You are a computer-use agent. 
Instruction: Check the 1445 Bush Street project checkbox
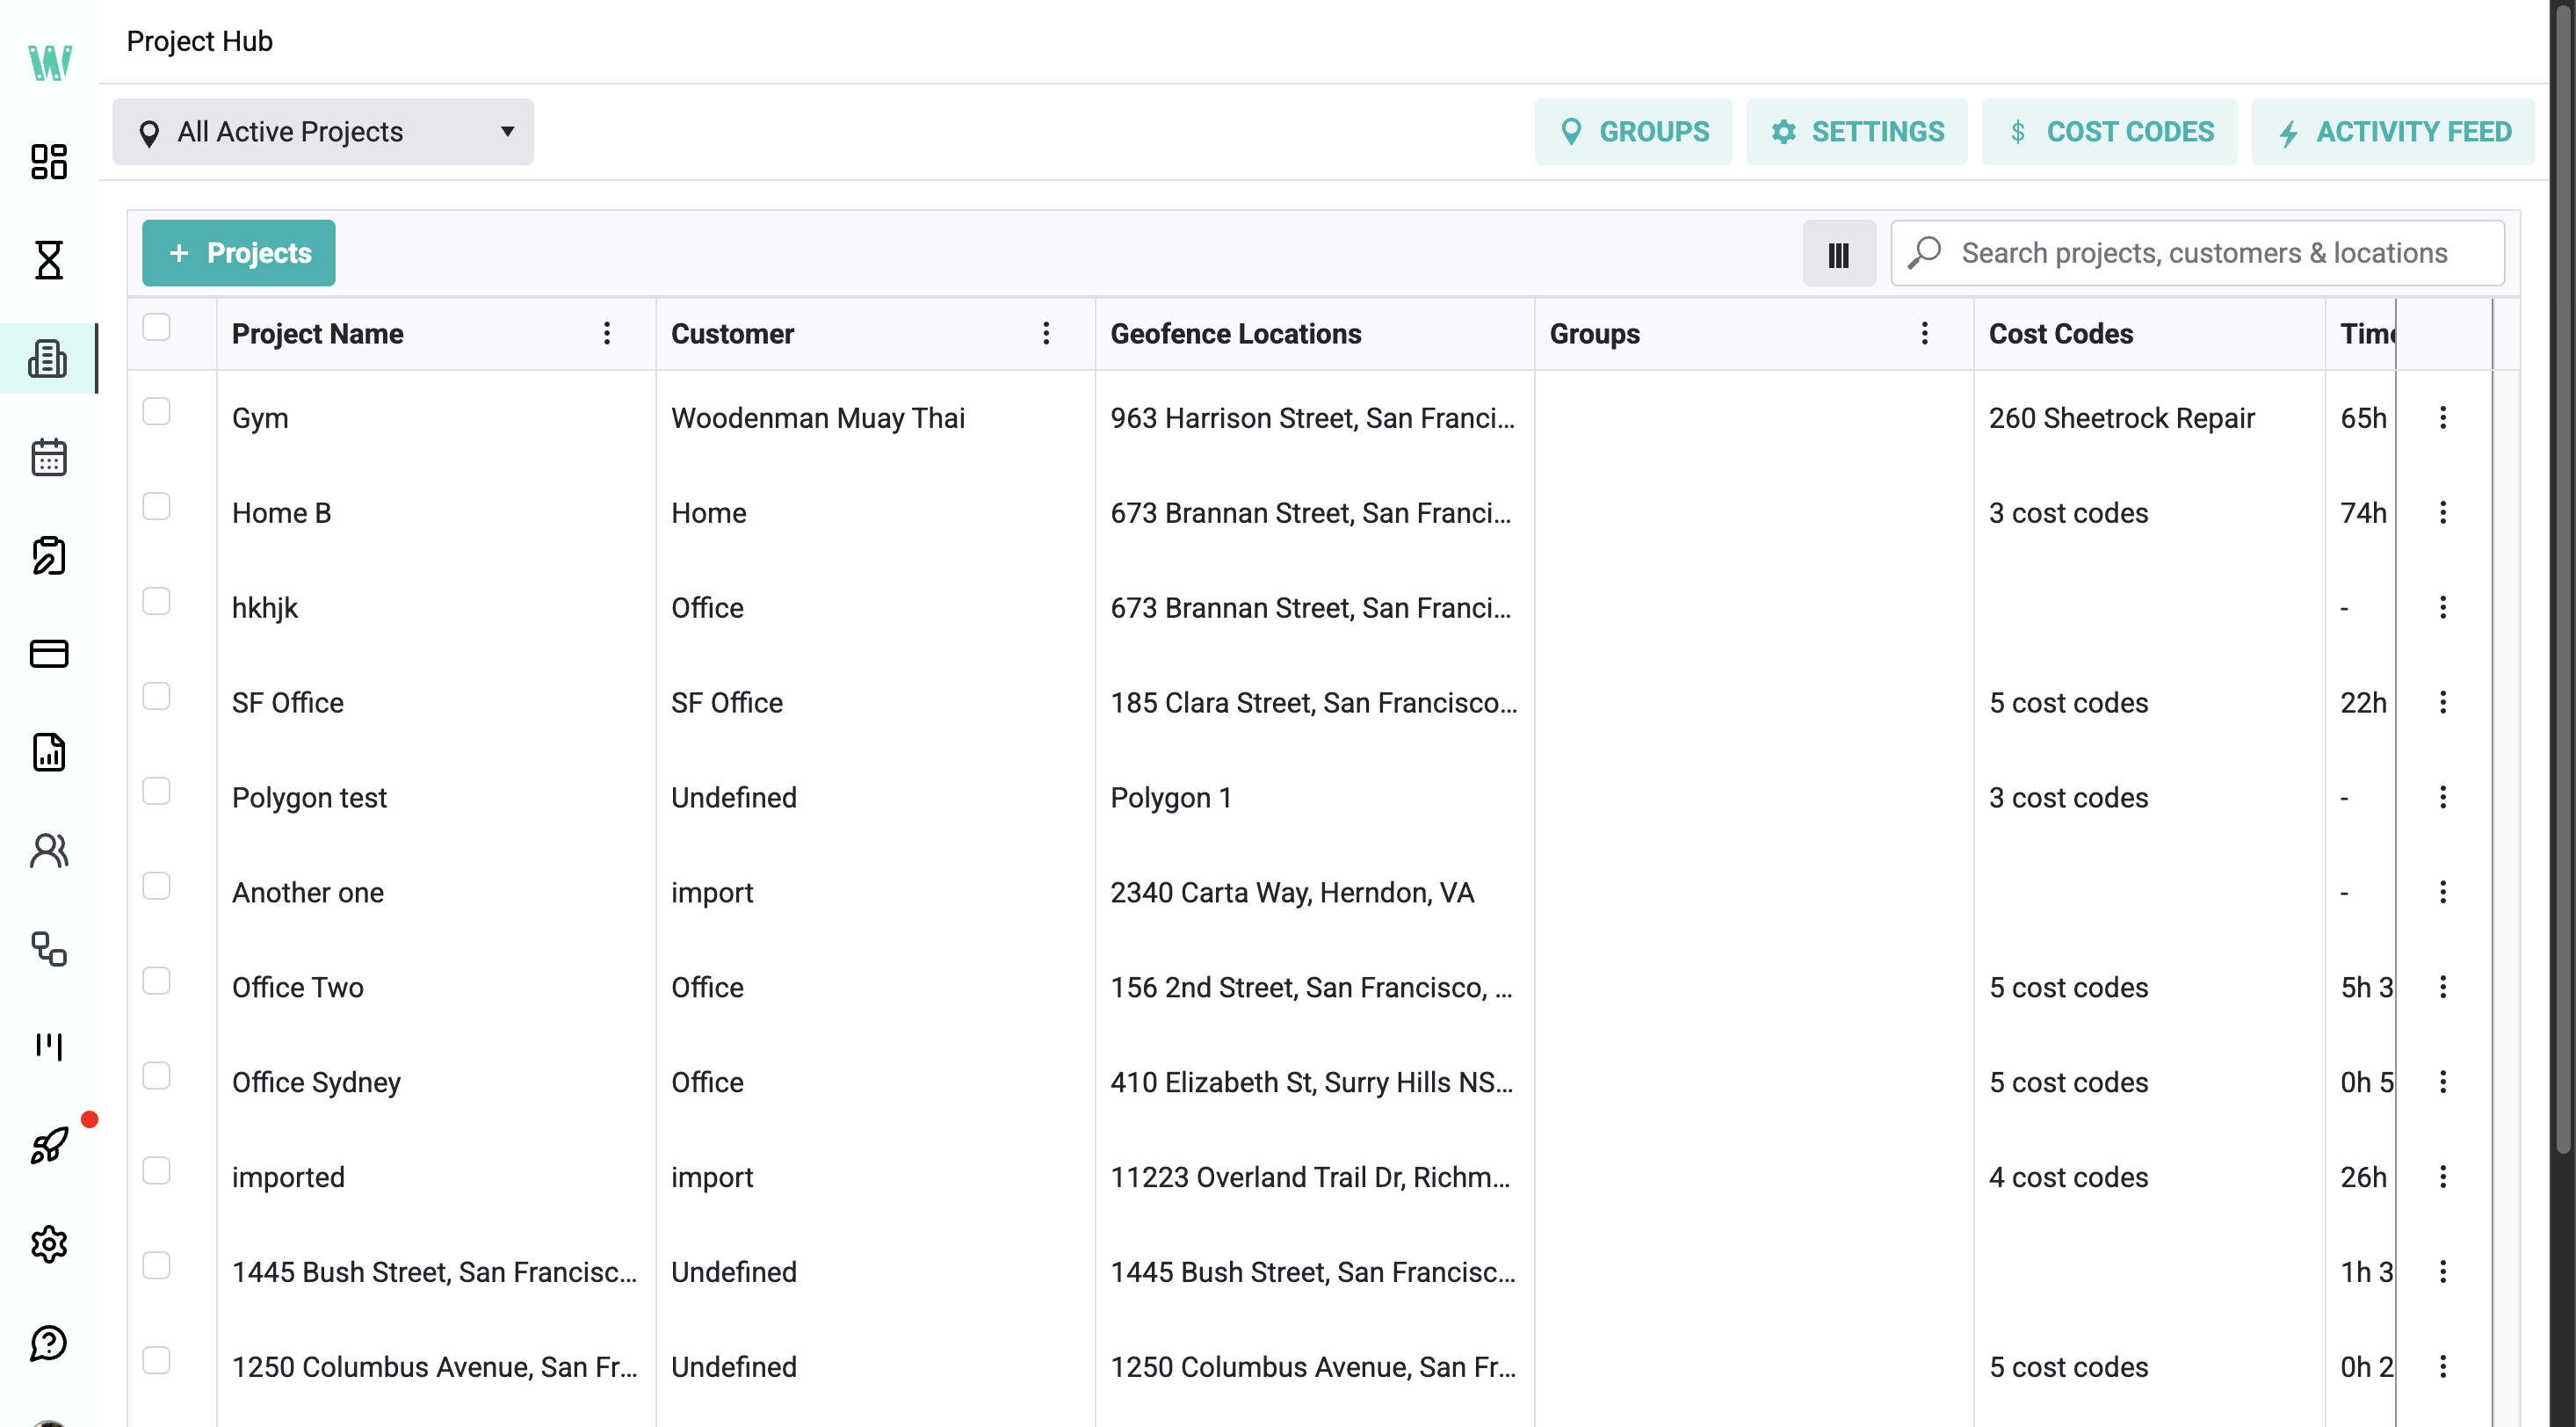tap(156, 1266)
